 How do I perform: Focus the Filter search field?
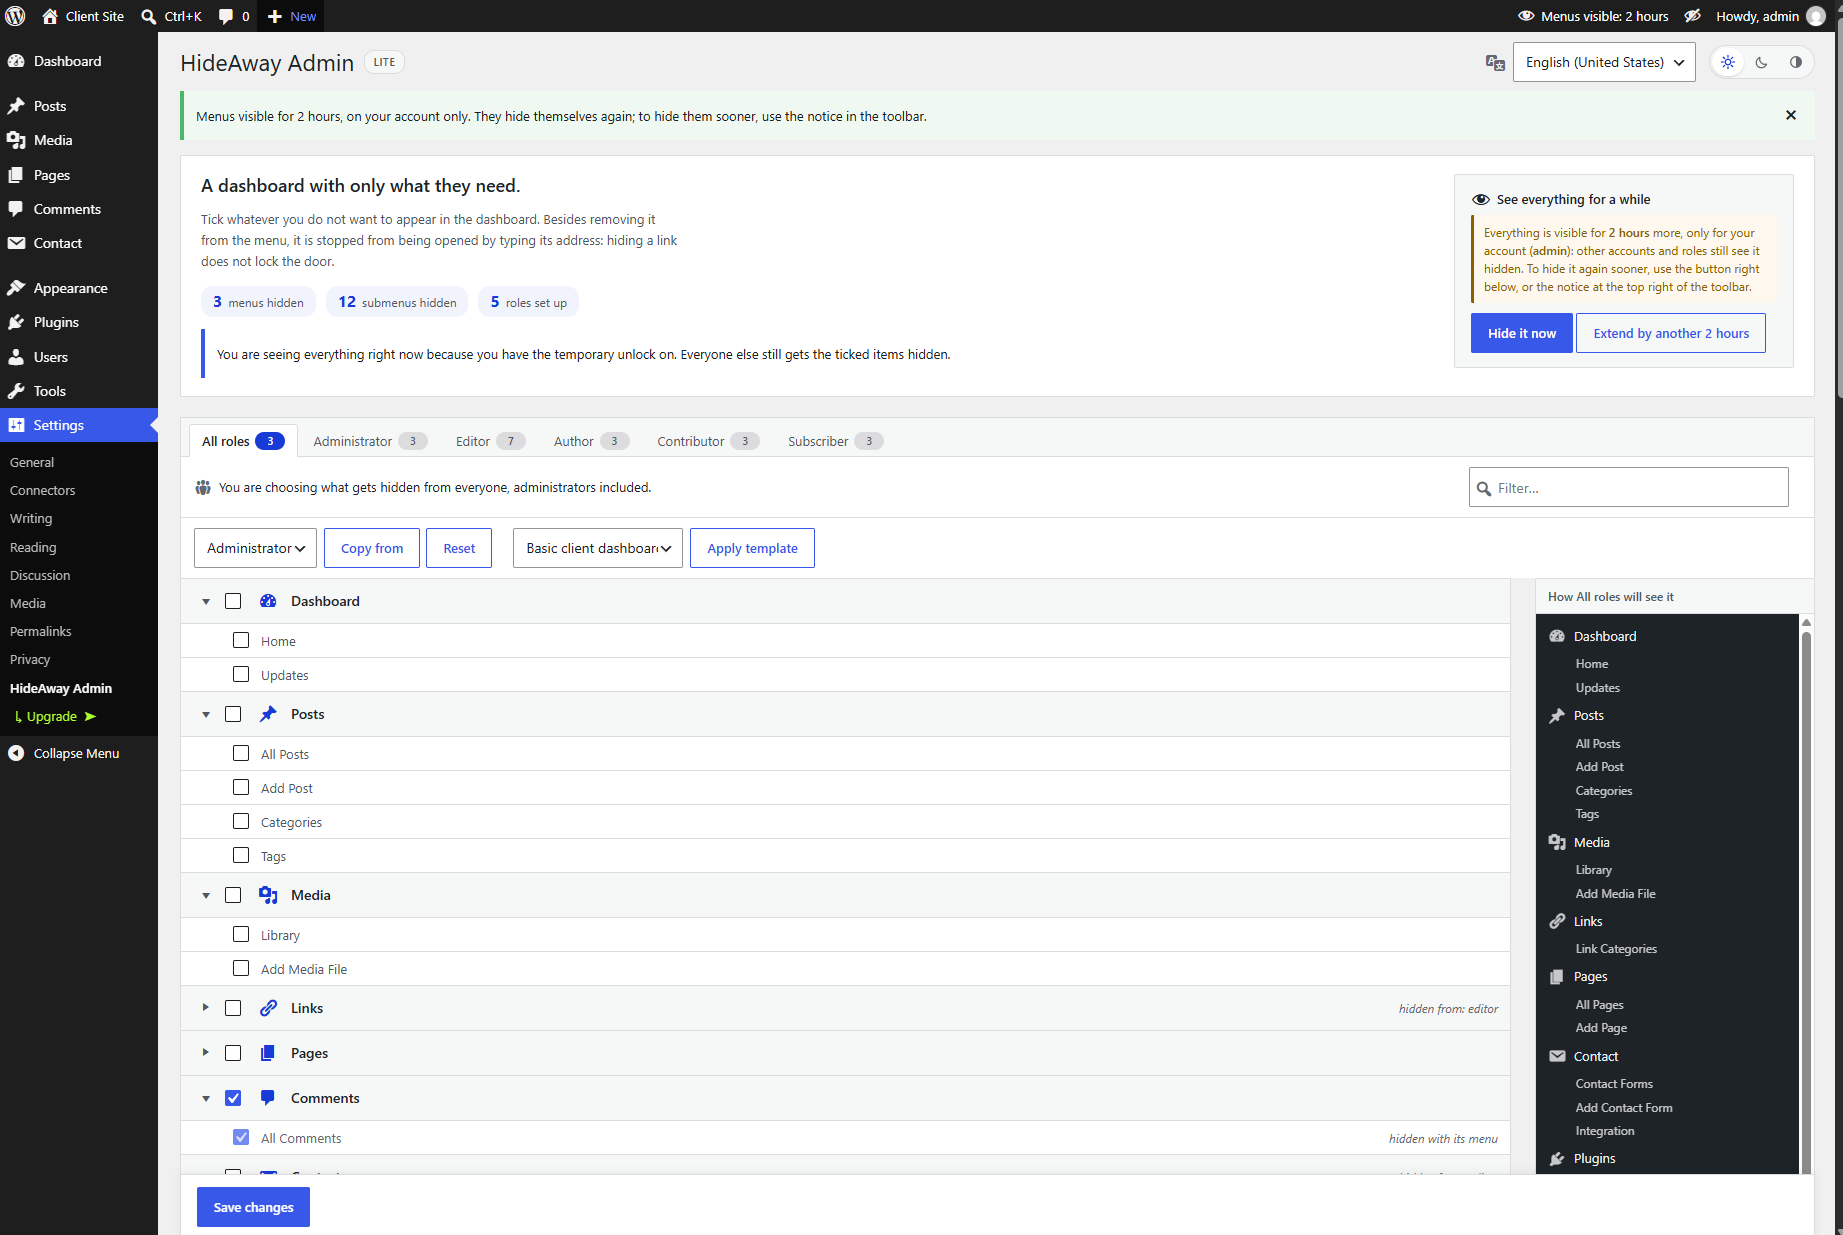pos(1628,488)
